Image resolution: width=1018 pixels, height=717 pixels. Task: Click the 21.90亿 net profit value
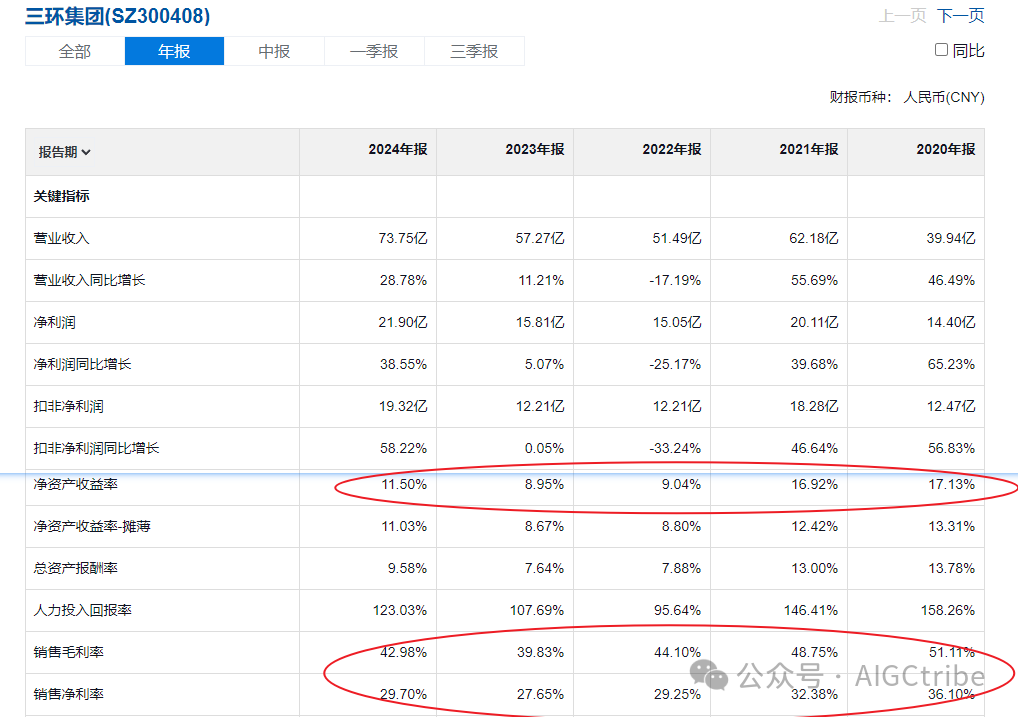(403, 322)
